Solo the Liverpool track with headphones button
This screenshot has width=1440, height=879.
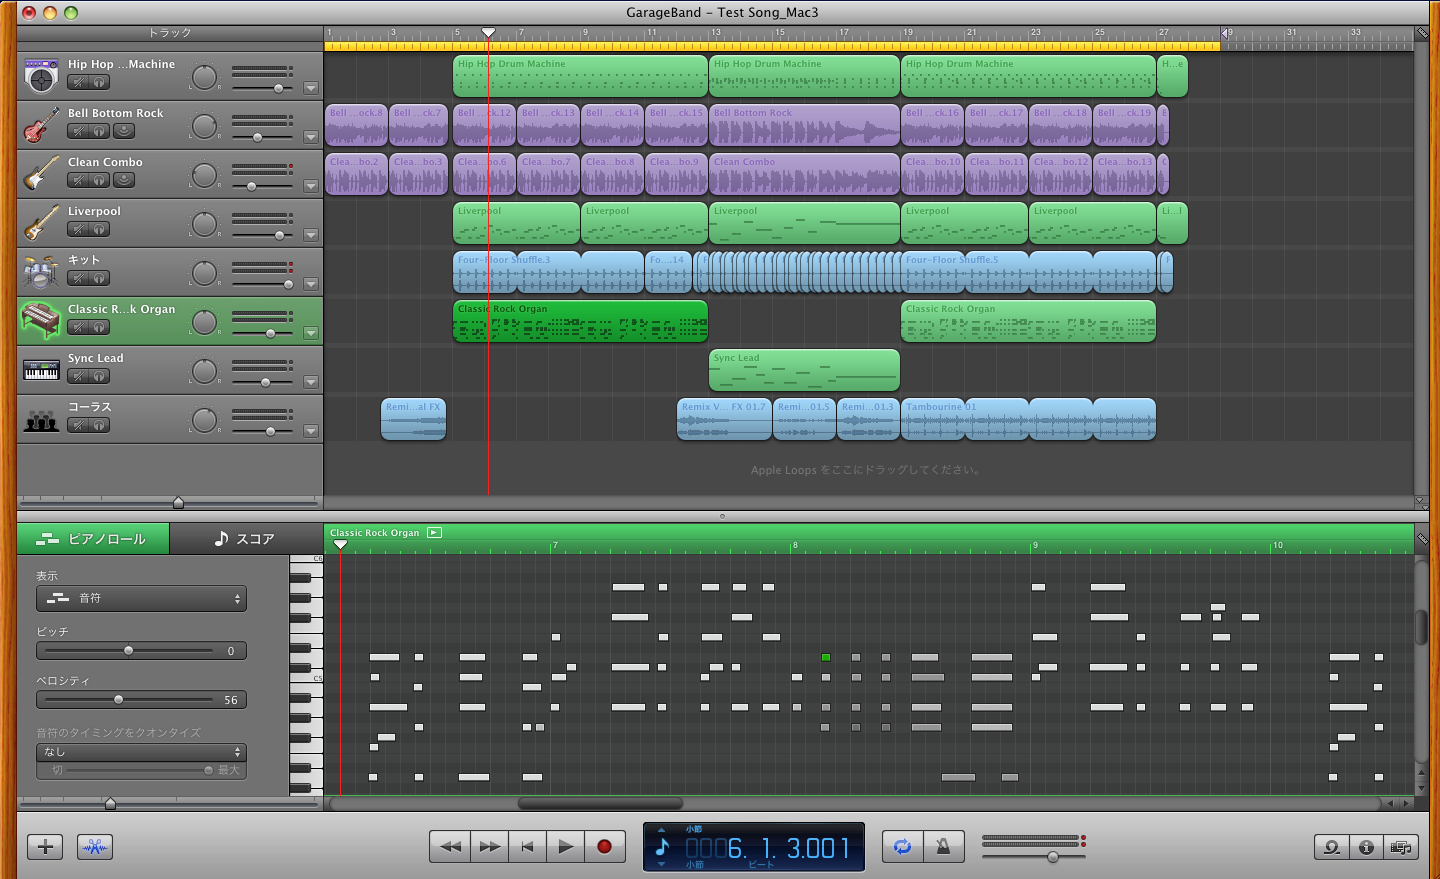100,229
